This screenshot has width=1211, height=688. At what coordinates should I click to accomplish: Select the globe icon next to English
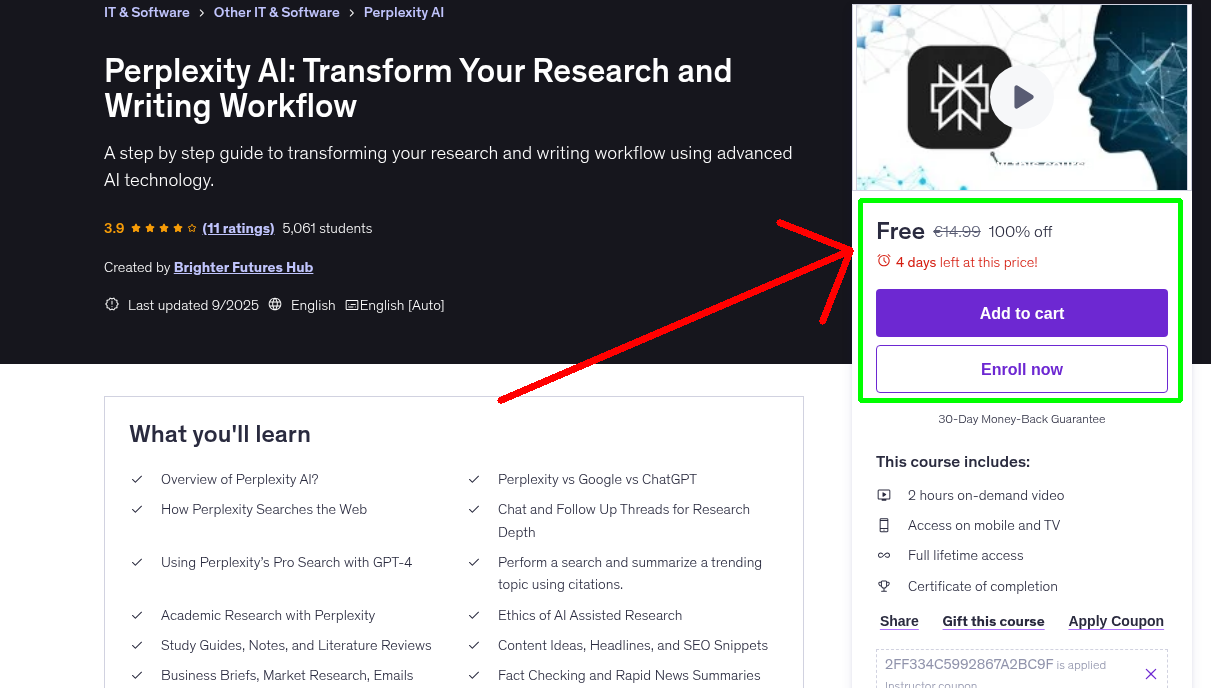(275, 305)
